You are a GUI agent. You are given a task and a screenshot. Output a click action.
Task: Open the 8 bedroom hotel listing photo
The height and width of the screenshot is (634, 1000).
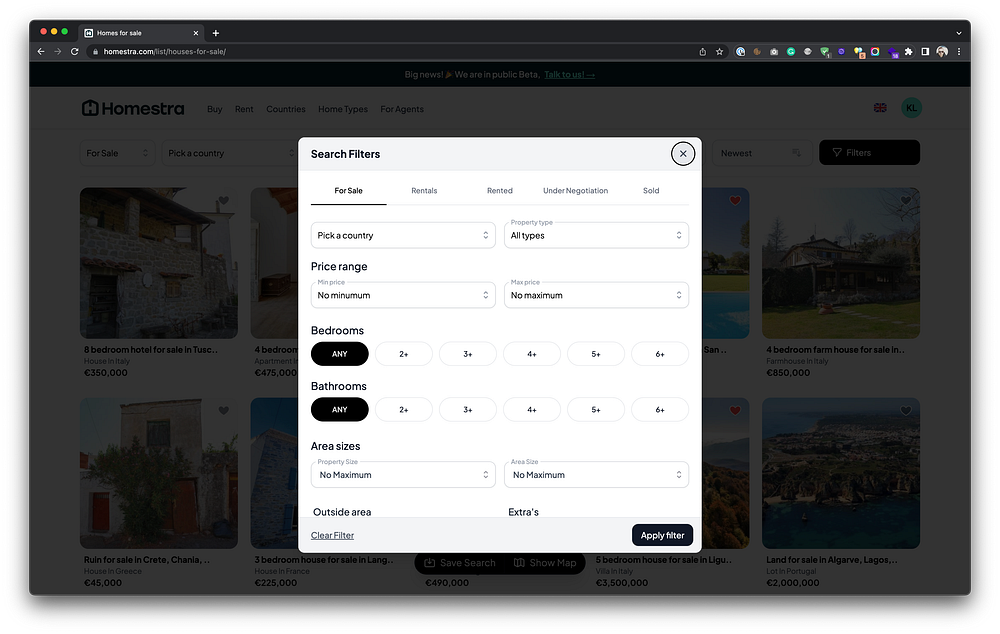point(159,263)
